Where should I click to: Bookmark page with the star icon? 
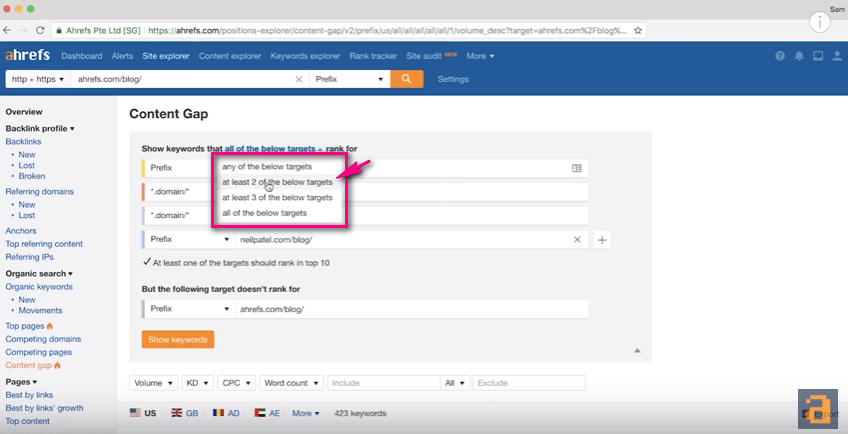638,30
